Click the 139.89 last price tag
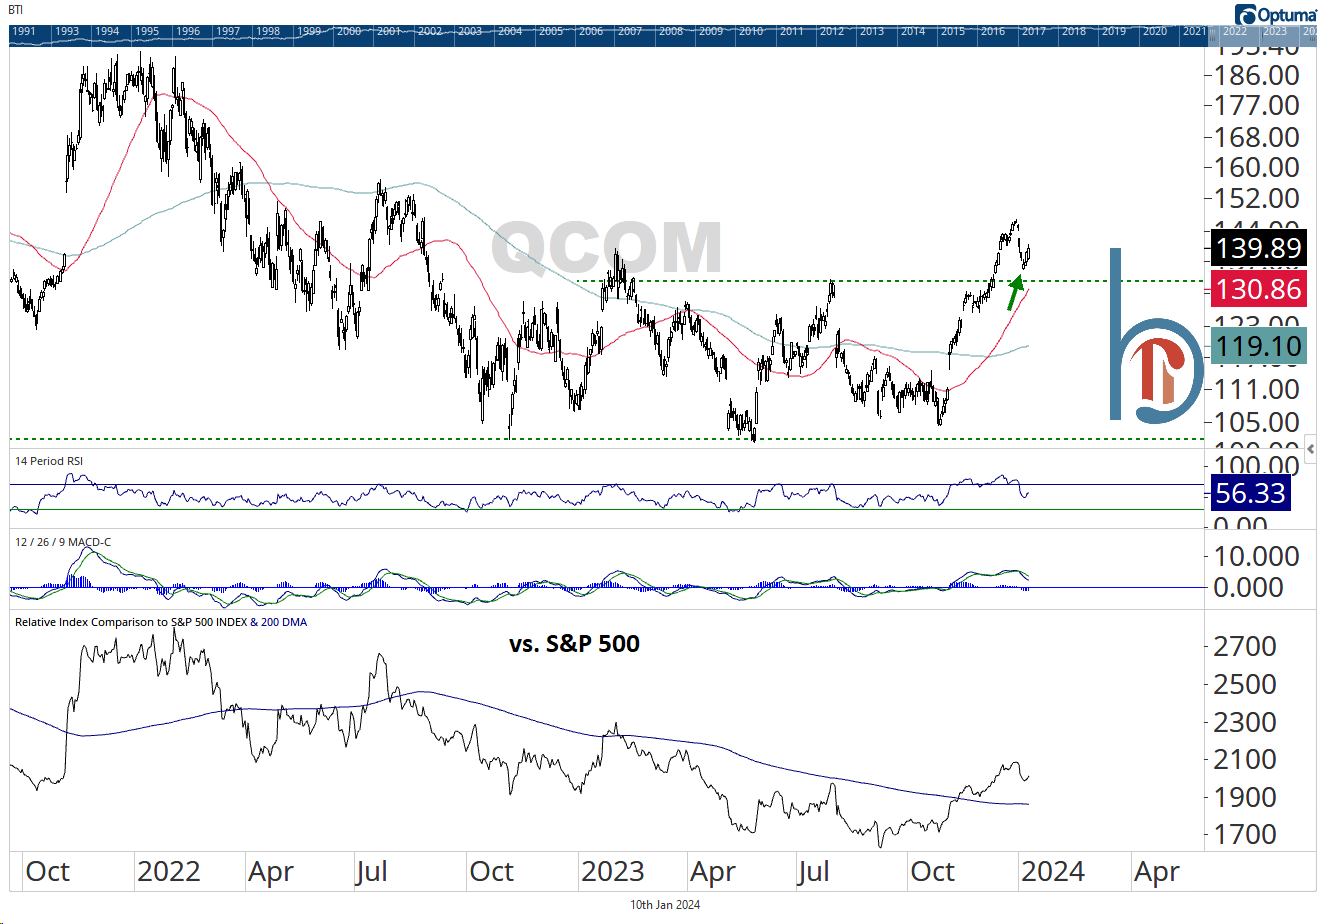Screen dimensions: 1320x924 [1258, 247]
